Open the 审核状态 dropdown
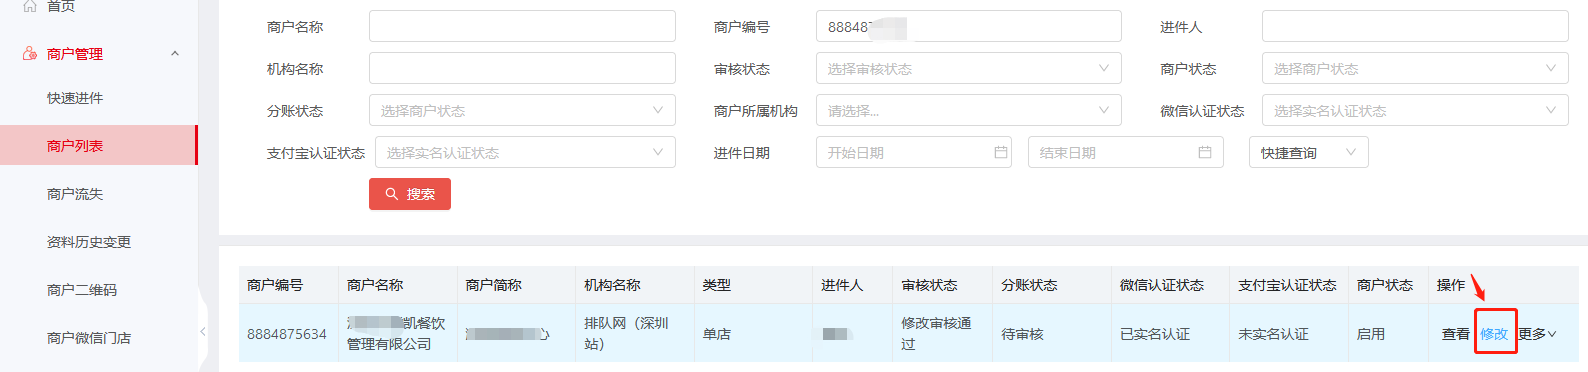 point(968,68)
